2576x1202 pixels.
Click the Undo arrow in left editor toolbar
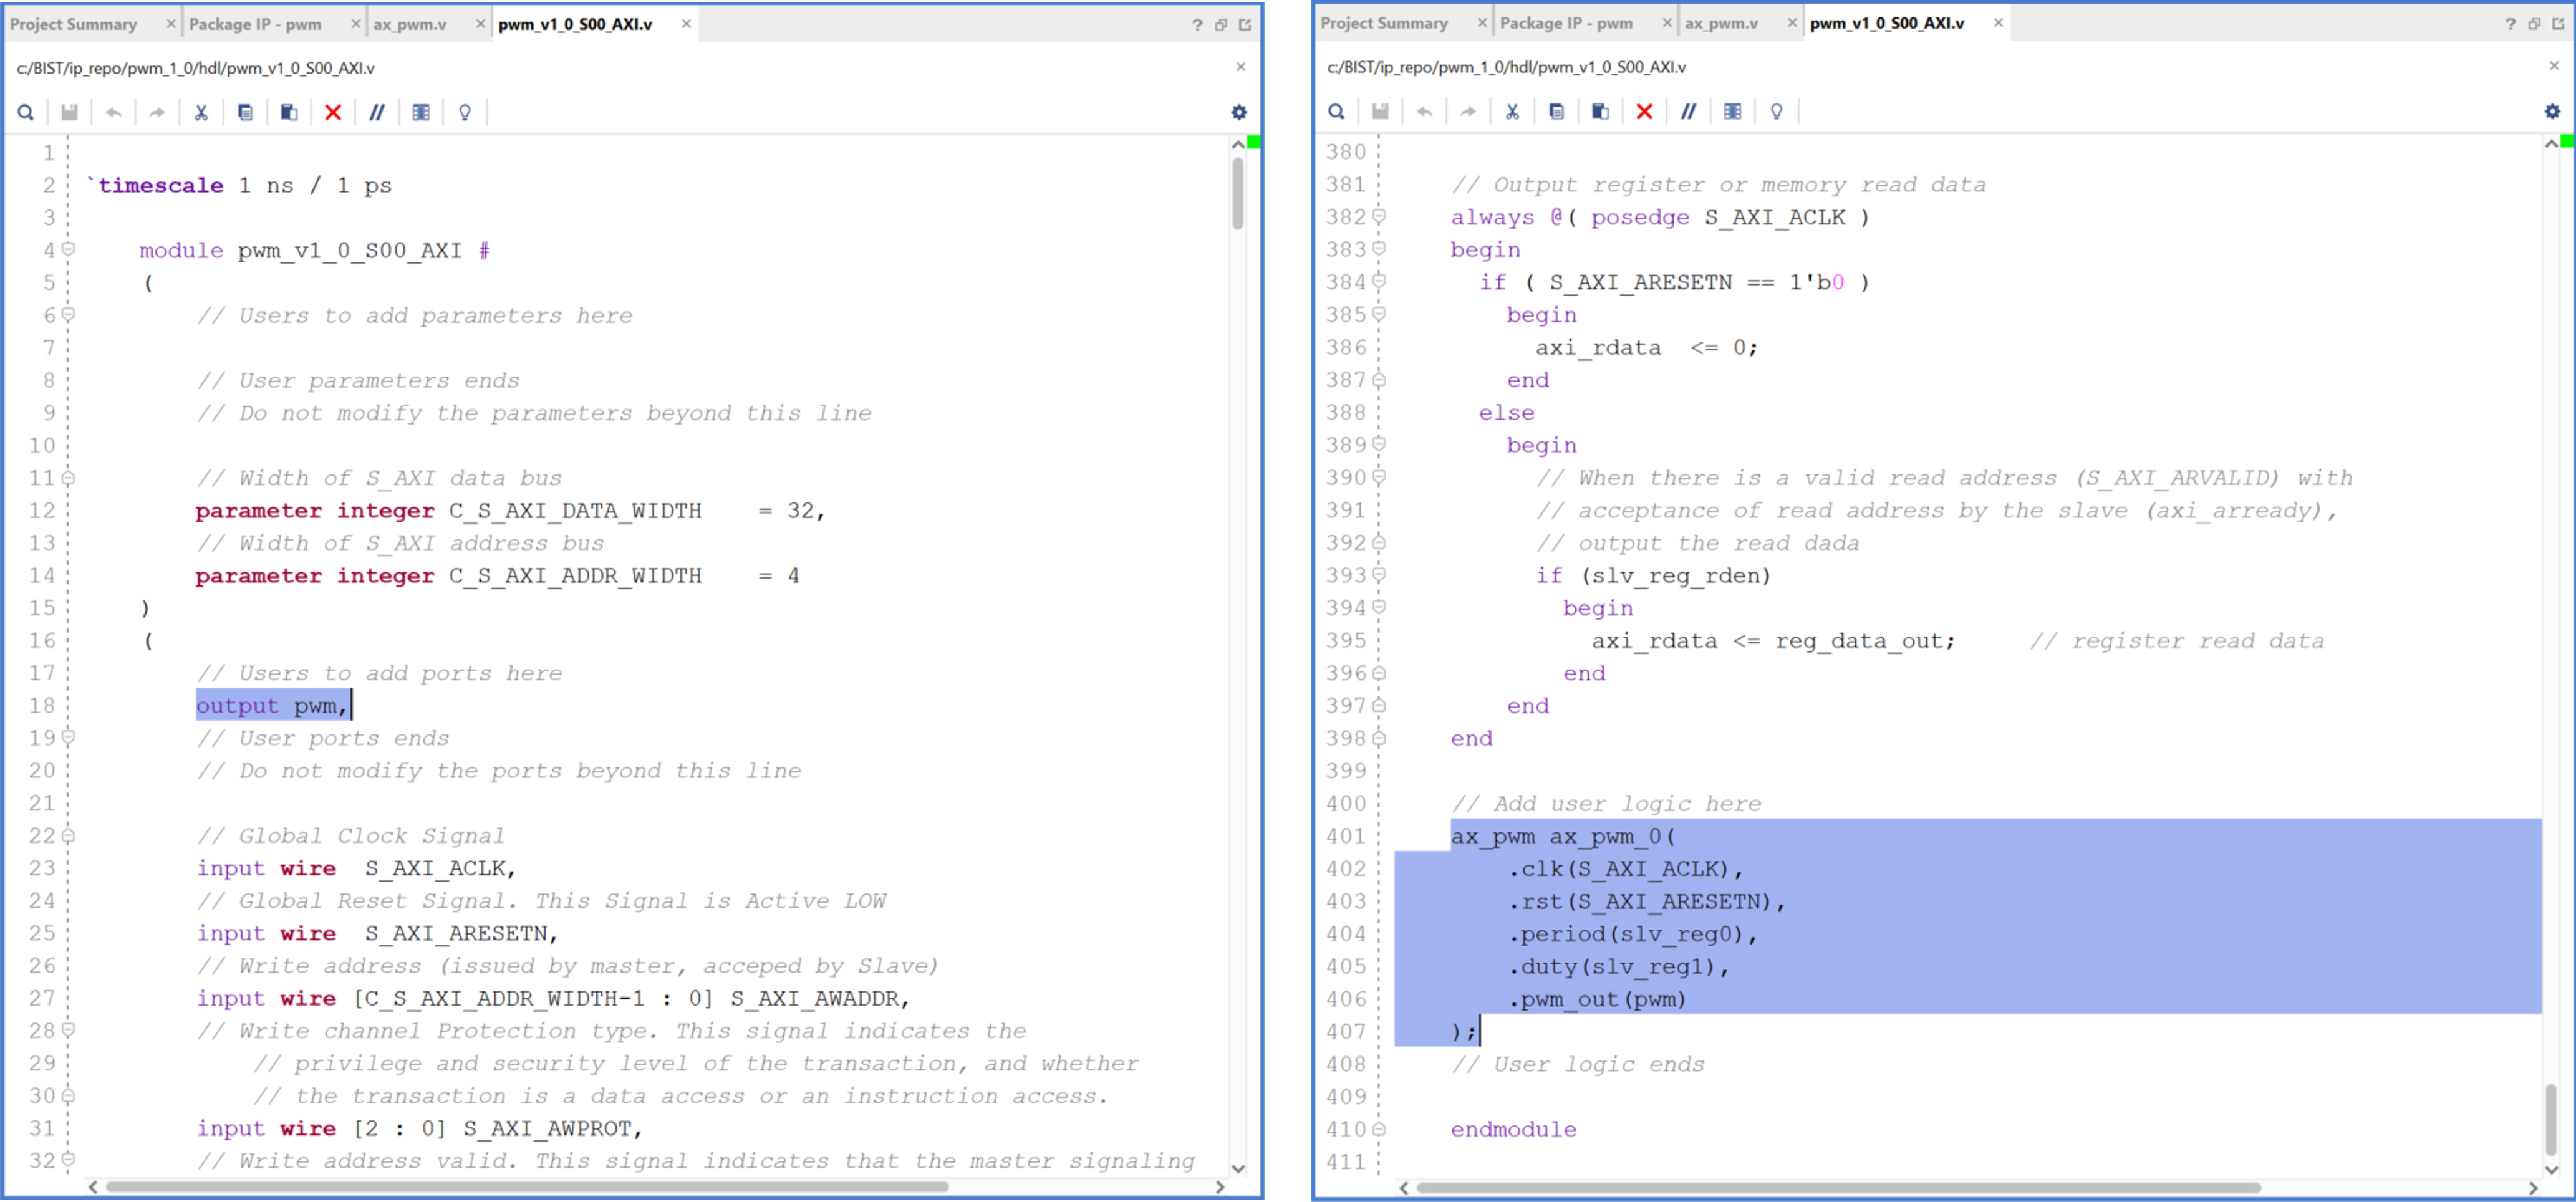113,112
